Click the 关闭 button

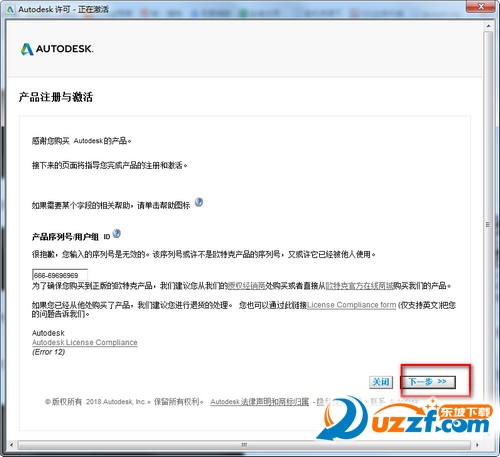pos(381,382)
